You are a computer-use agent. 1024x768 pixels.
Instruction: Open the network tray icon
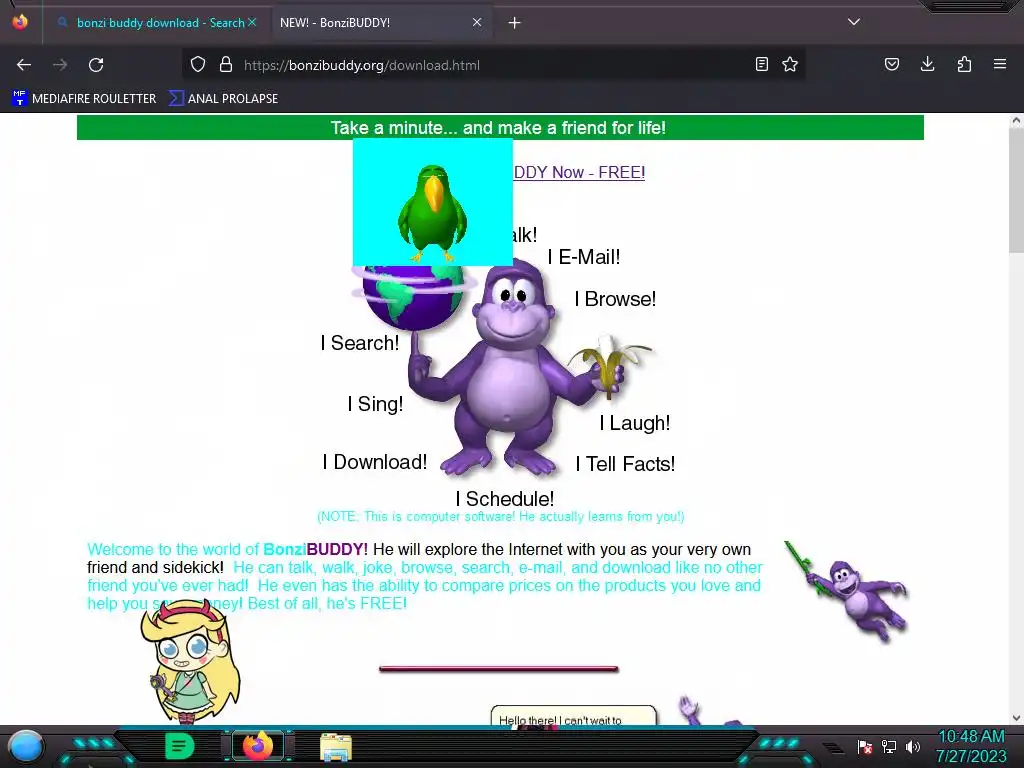tap(889, 746)
